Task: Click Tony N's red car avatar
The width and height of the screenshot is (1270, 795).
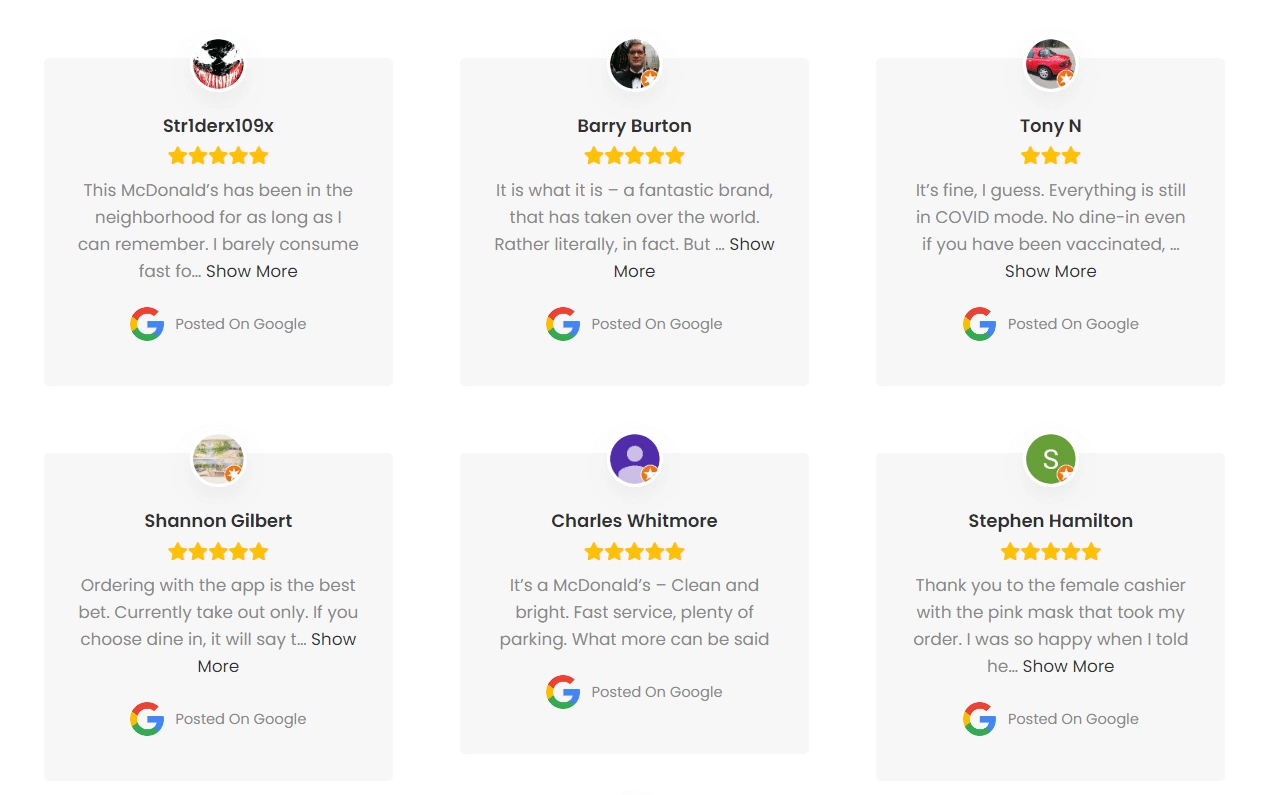Action: click(x=1050, y=64)
